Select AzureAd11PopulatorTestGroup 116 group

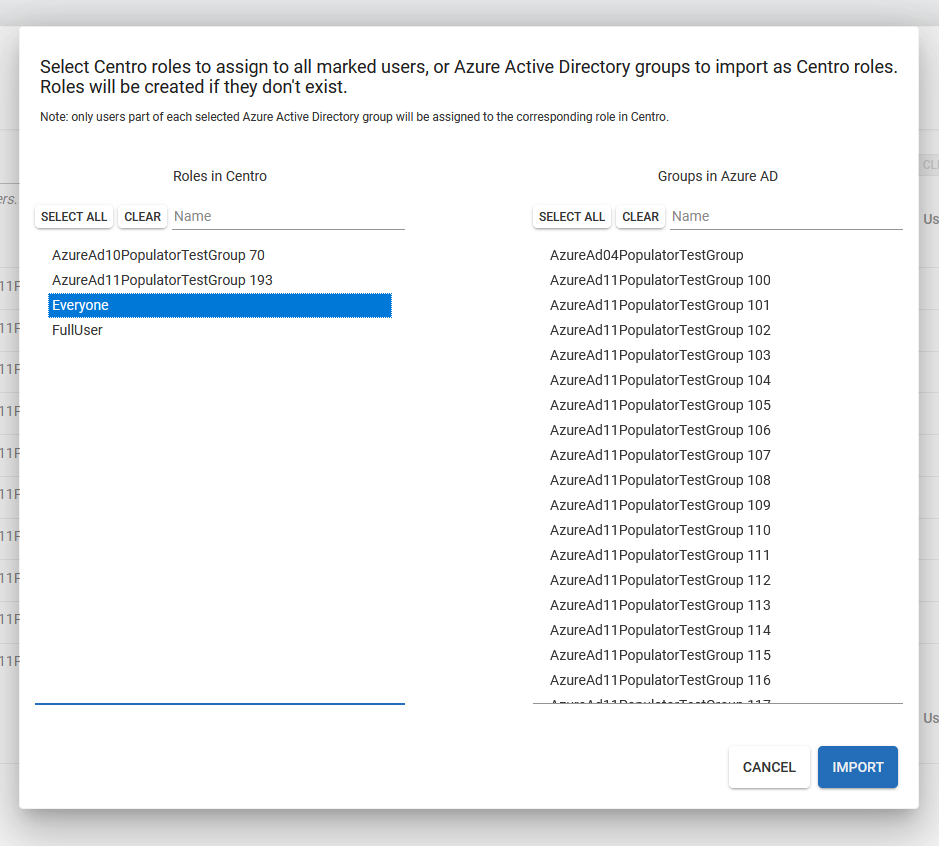pyautogui.click(x=660, y=680)
